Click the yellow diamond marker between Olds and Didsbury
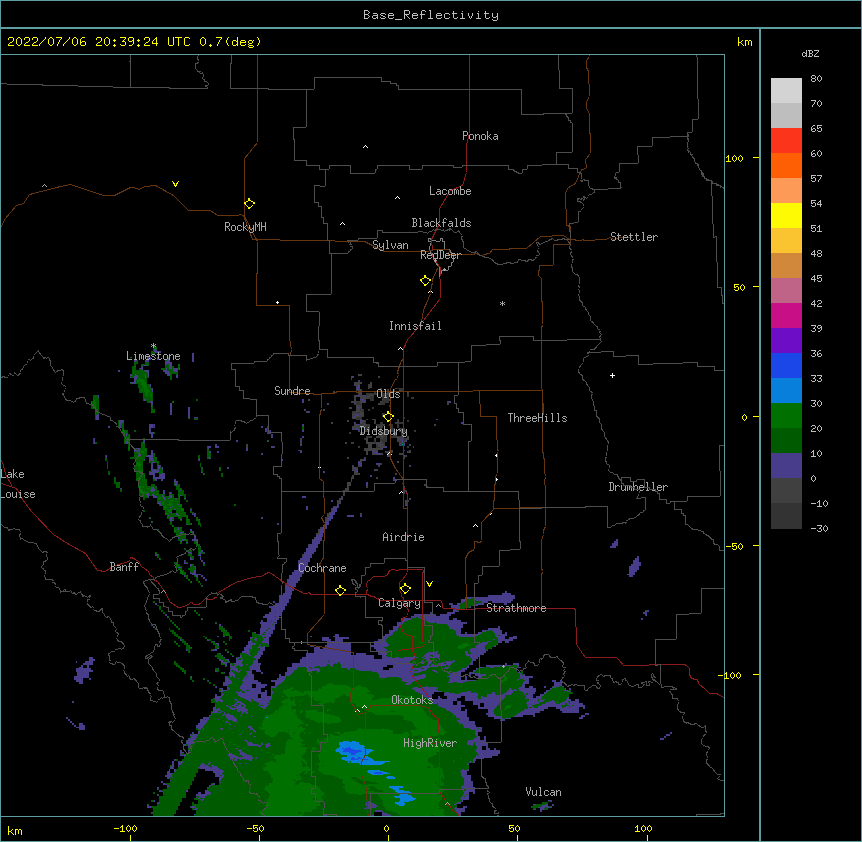 coord(388,417)
